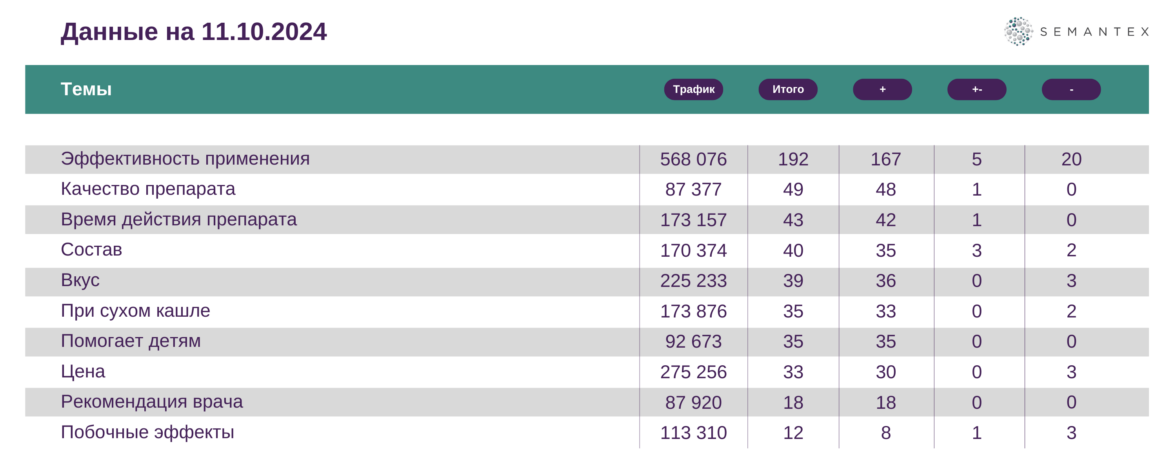
Task: Click the Время действия препарата row
Action: (178, 219)
